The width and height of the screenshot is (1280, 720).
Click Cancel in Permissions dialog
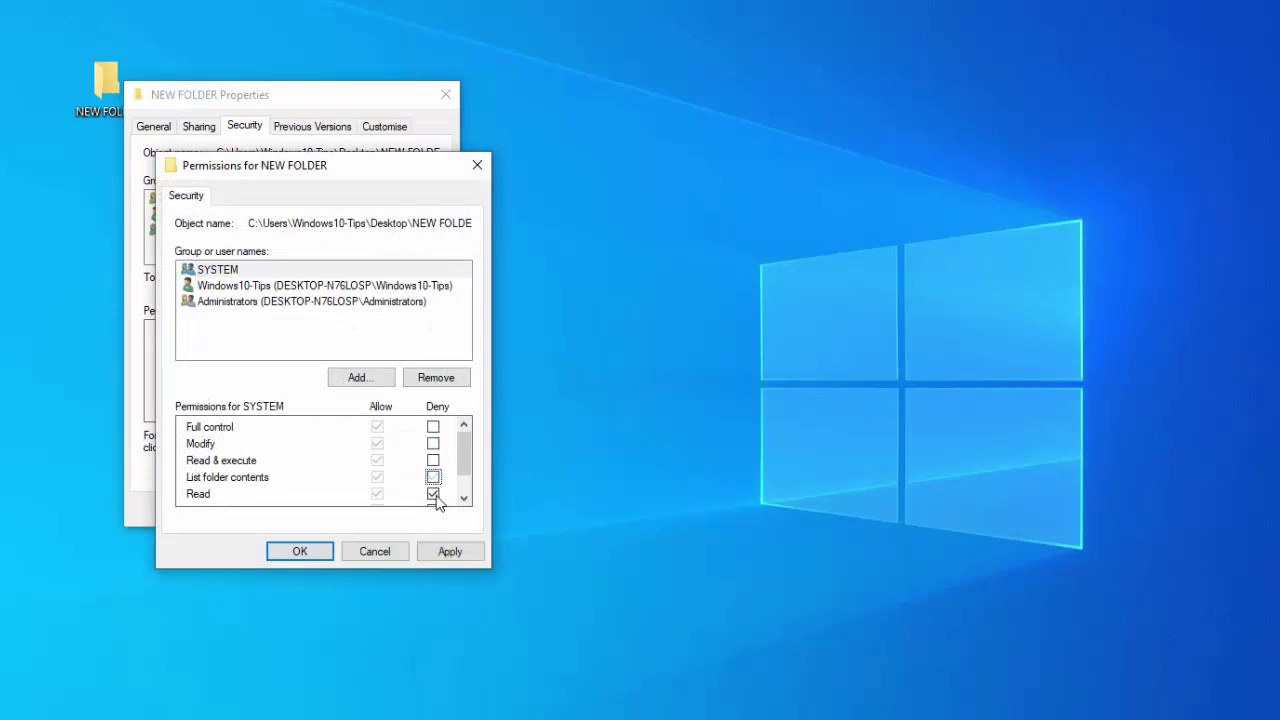pyautogui.click(x=375, y=552)
